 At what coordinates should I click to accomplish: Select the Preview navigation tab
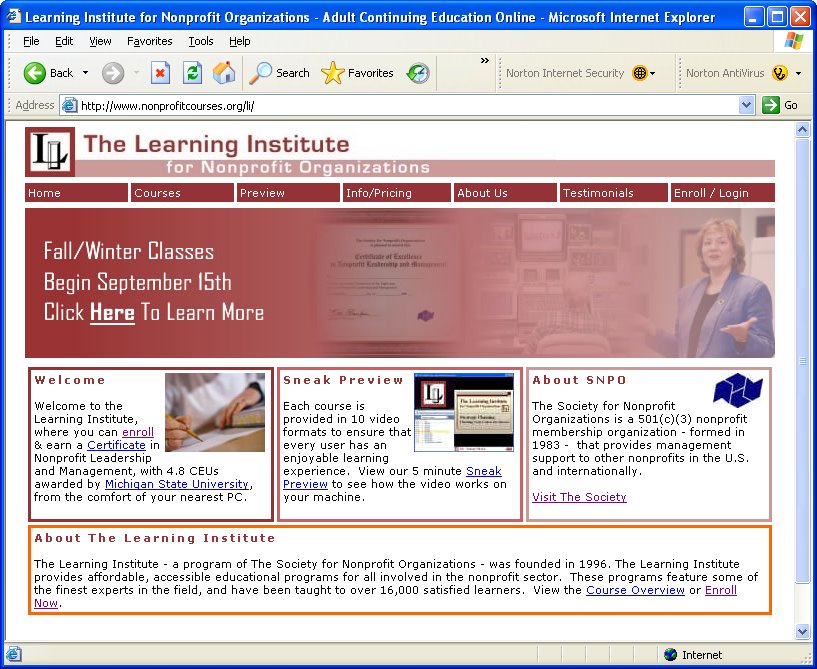pyautogui.click(x=288, y=193)
